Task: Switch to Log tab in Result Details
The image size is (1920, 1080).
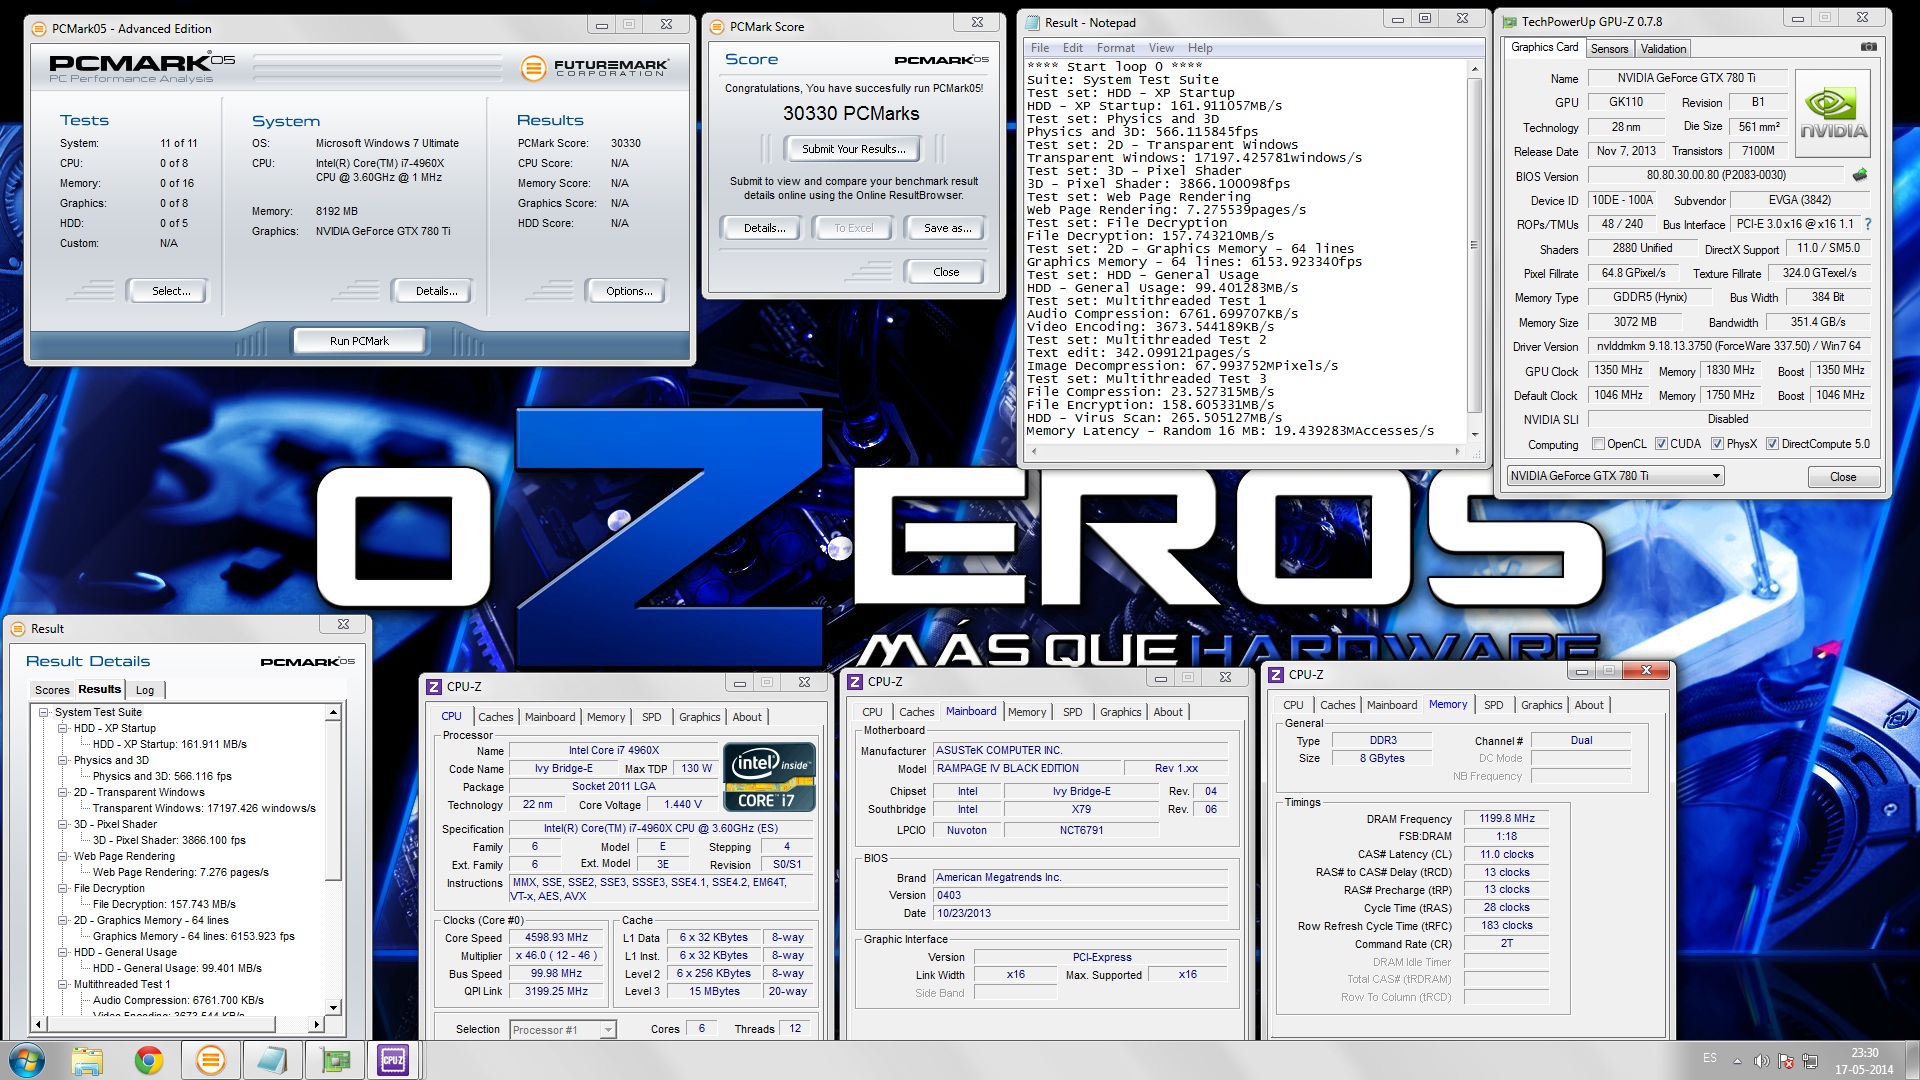Action: click(x=145, y=690)
